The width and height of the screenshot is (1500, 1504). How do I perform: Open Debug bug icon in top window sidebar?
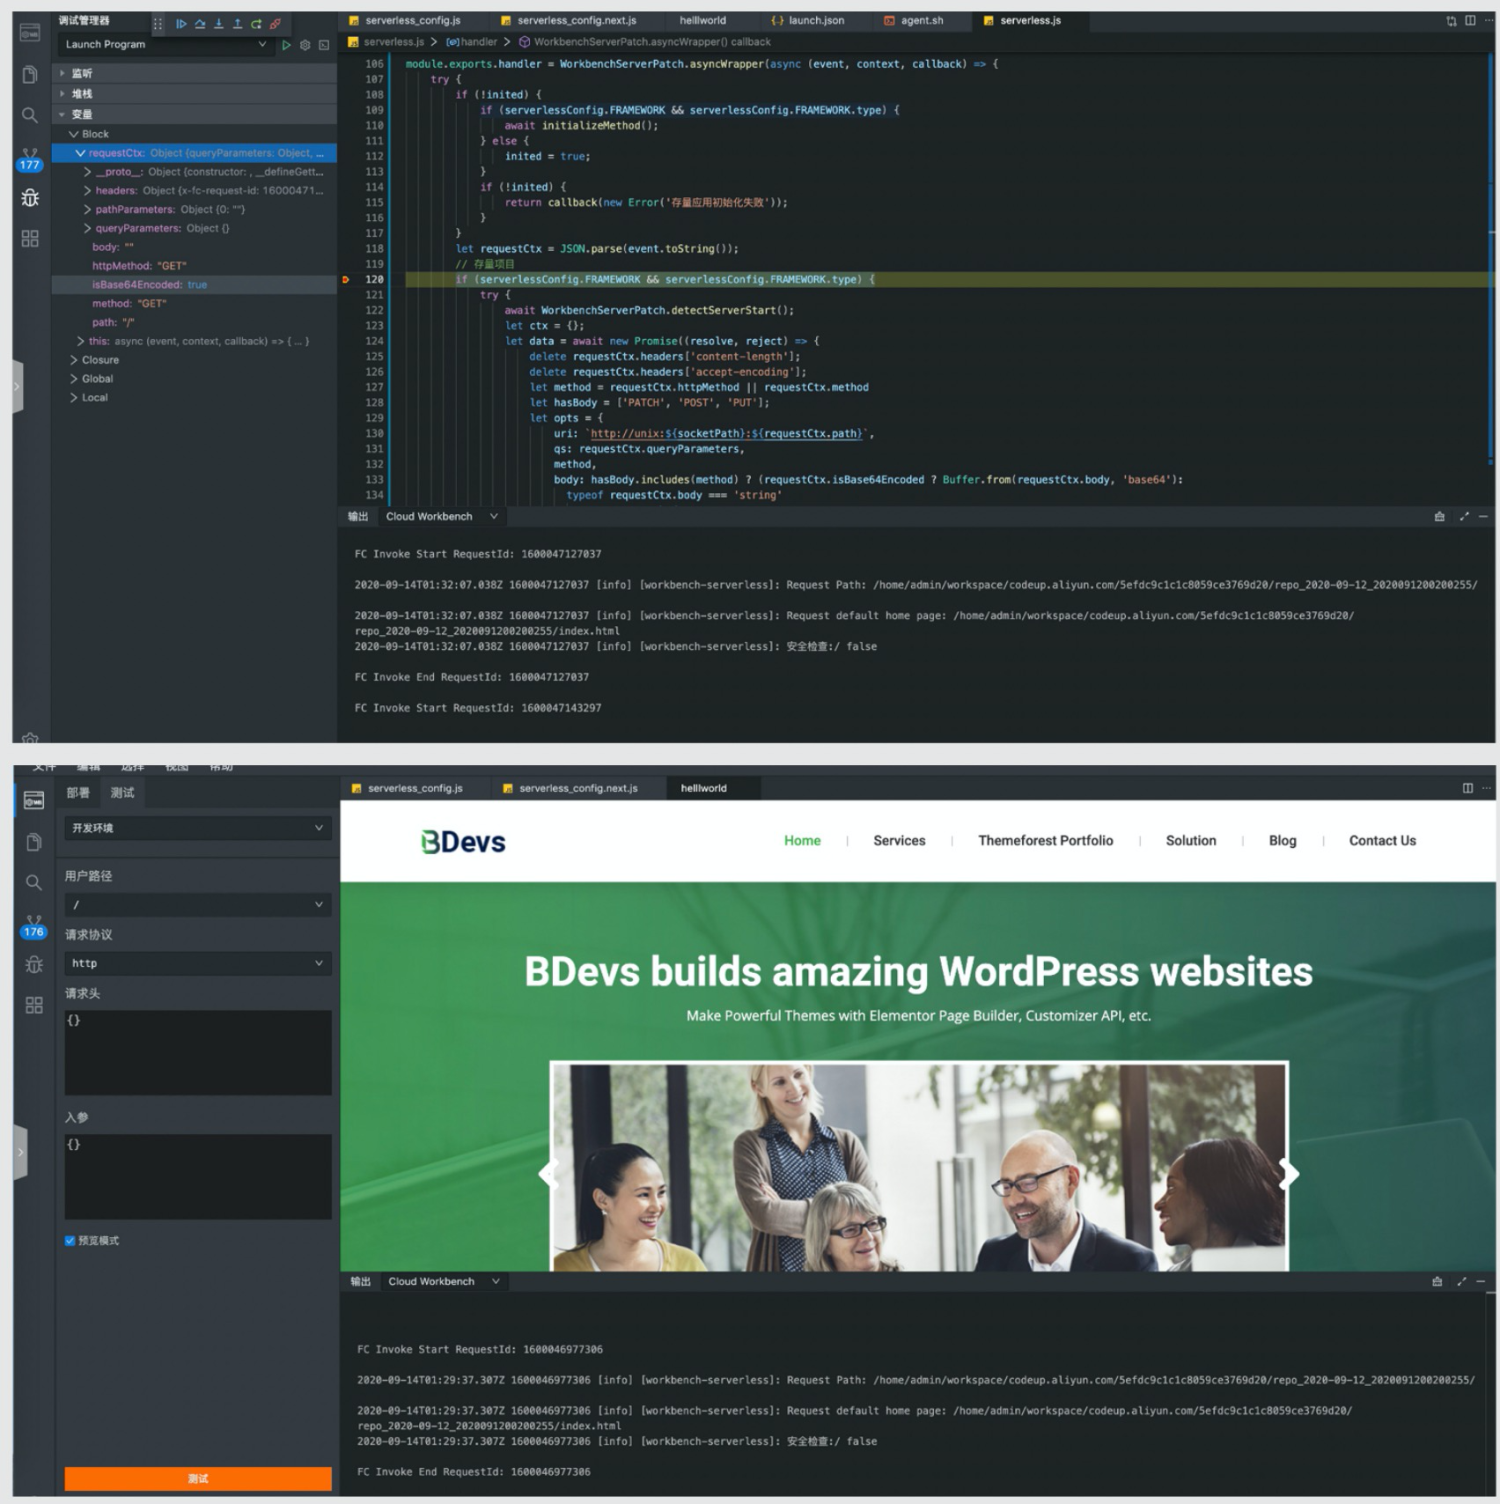(x=30, y=198)
